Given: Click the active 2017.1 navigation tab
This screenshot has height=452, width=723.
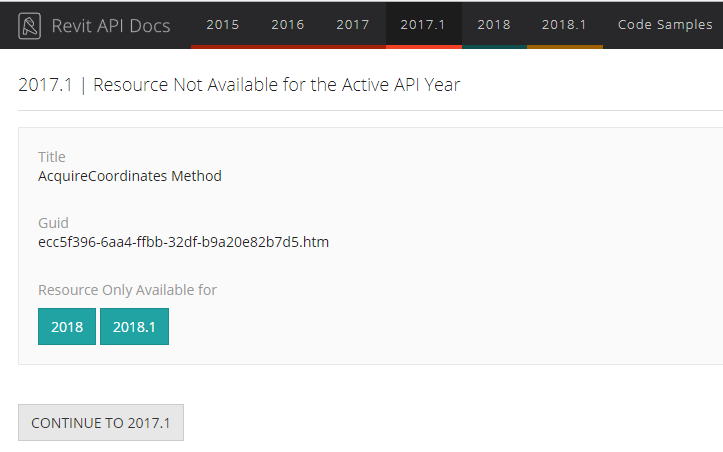Looking at the screenshot, I should 423,25.
